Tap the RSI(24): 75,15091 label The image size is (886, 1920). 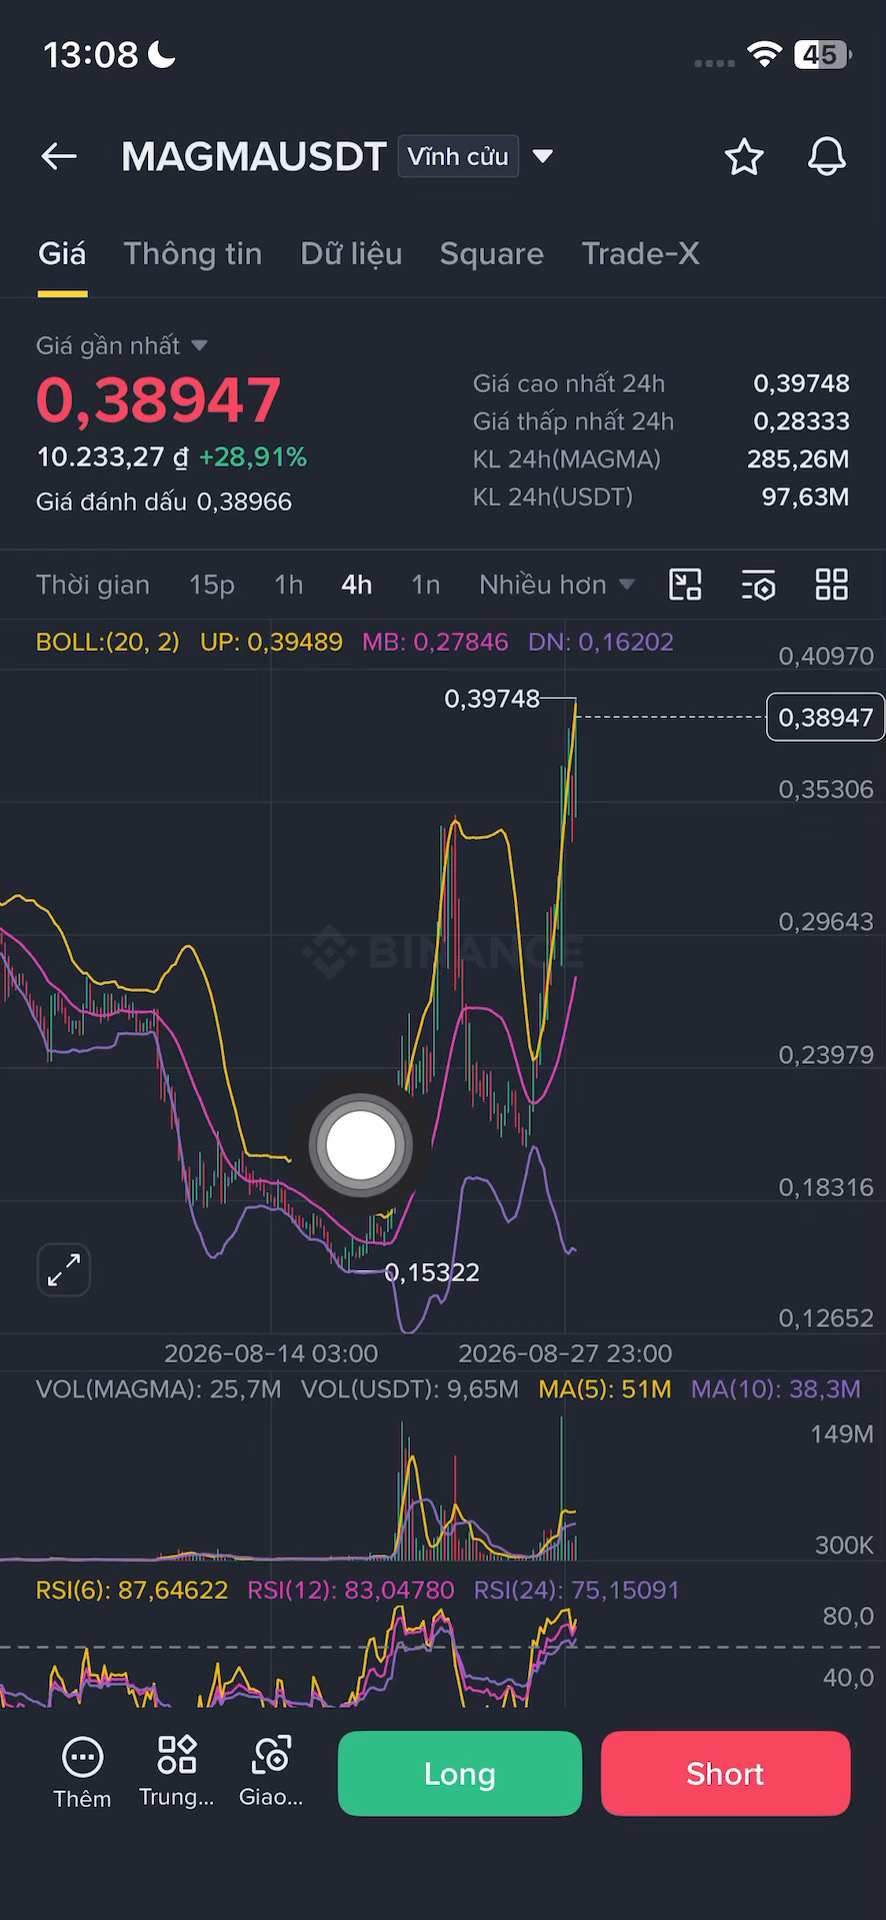point(577,1590)
